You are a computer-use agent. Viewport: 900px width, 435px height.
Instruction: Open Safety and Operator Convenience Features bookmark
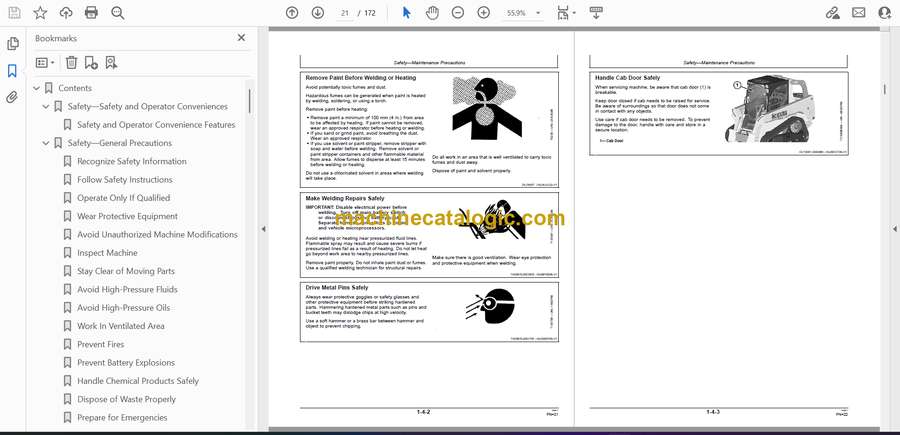pos(156,125)
